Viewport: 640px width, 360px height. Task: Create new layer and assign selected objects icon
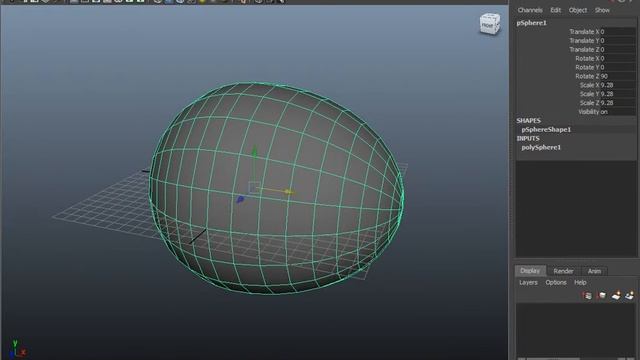click(x=630, y=296)
